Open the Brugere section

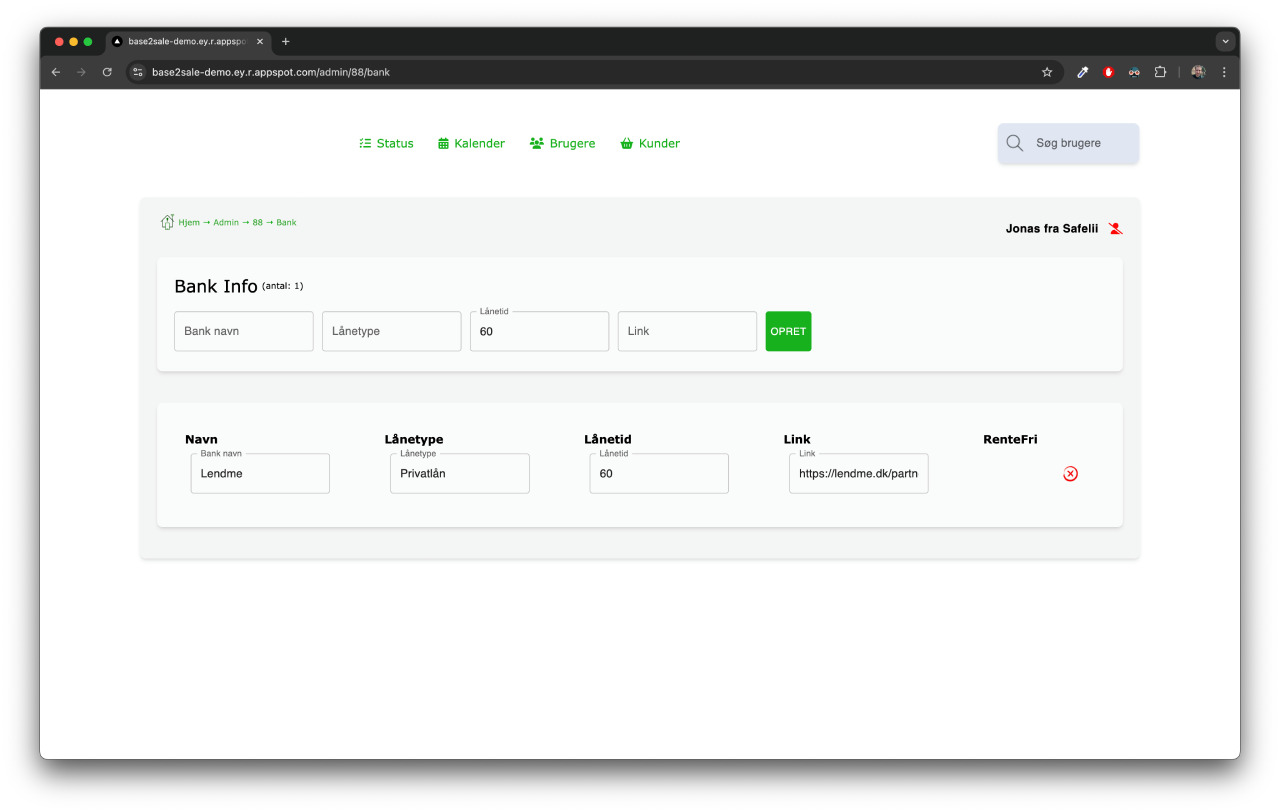click(x=562, y=143)
